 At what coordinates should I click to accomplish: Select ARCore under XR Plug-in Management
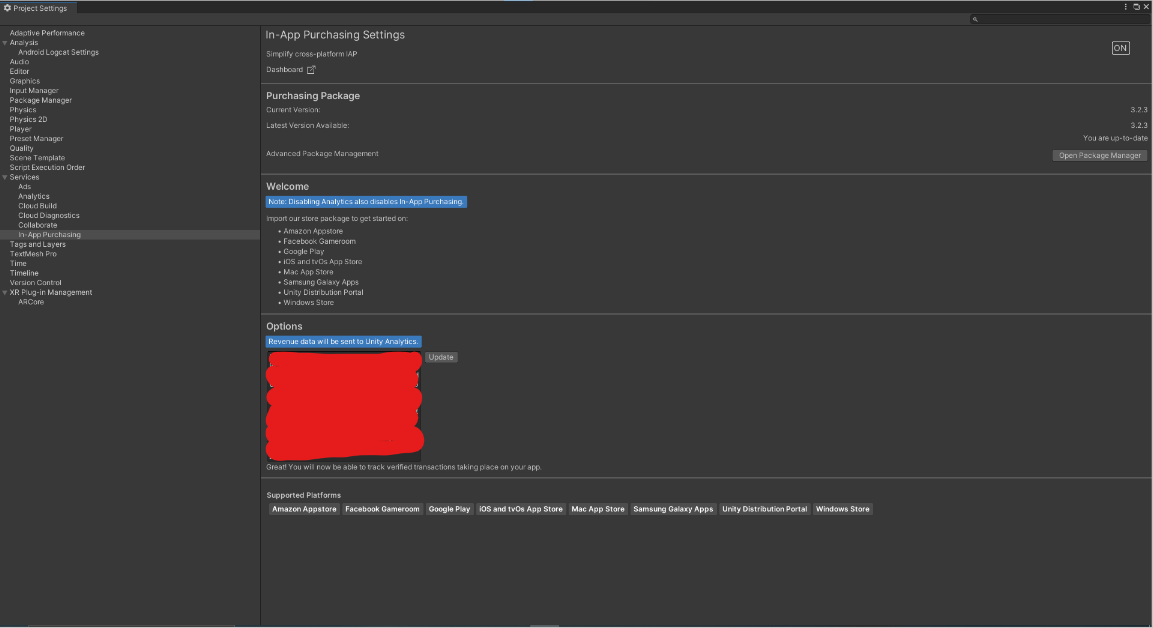31,302
